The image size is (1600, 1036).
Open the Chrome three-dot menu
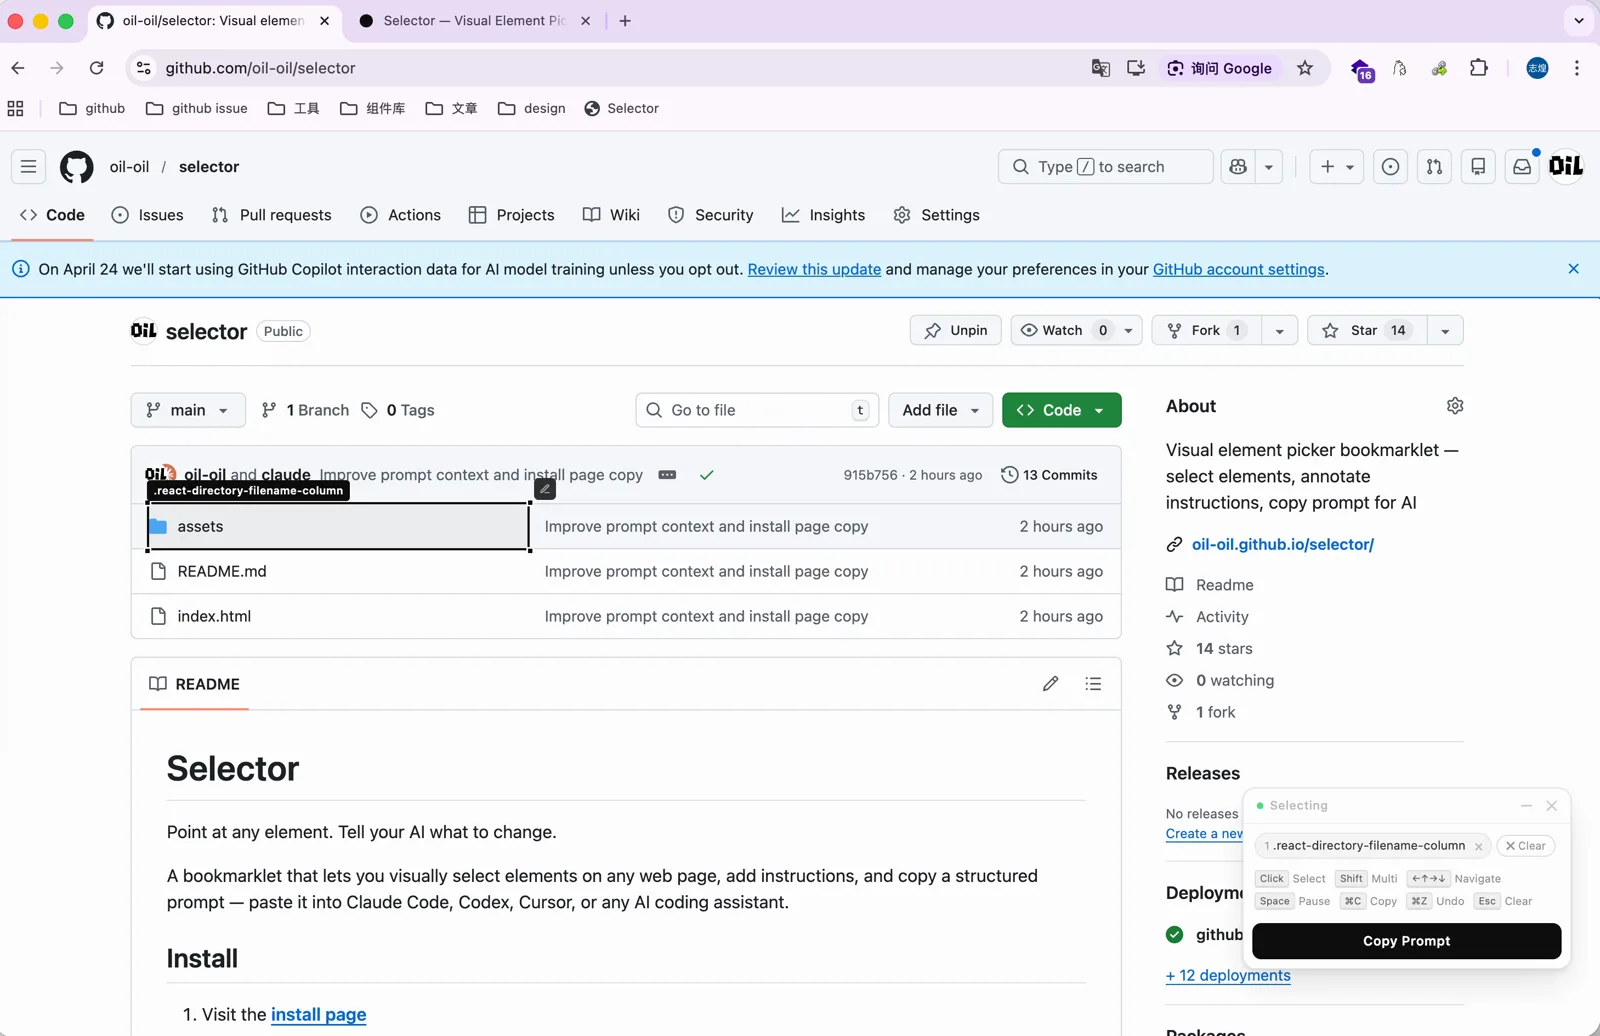coord(1577,68)
